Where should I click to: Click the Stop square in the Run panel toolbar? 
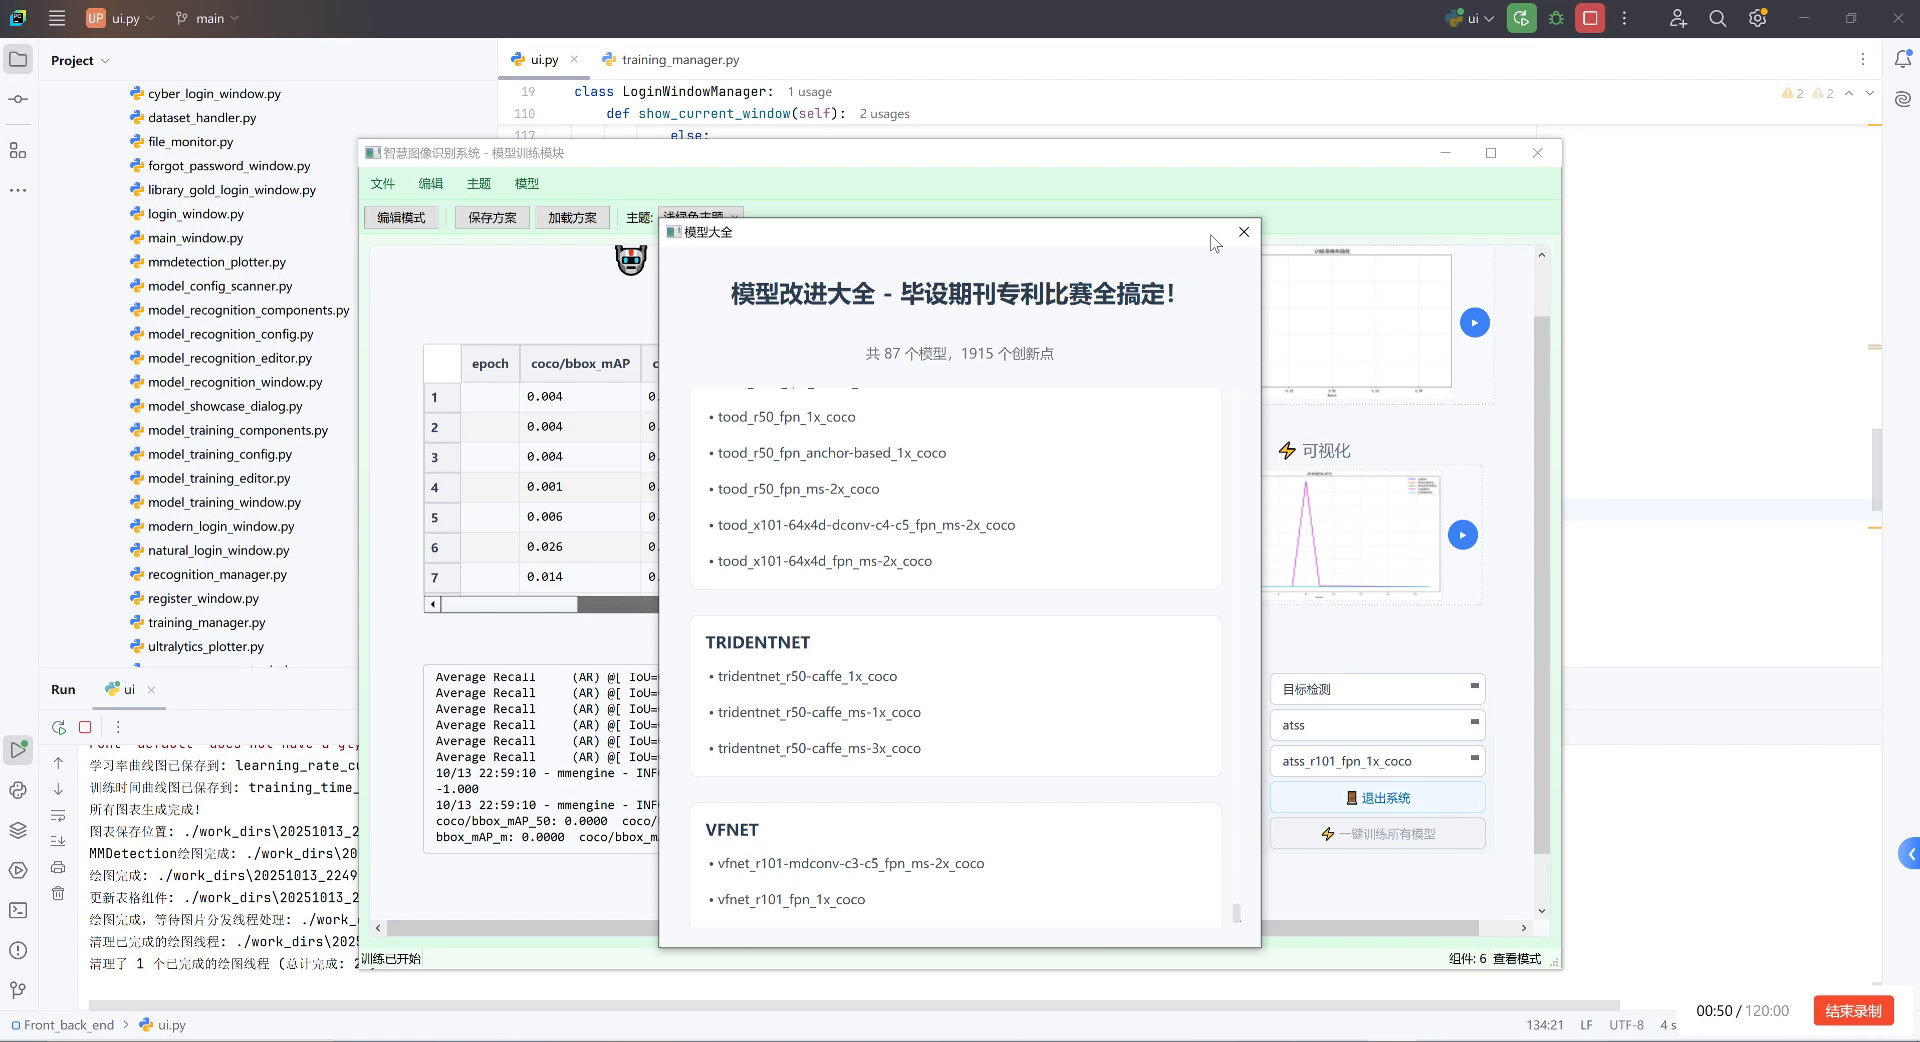pyautogui.click(x=85, y=727)
